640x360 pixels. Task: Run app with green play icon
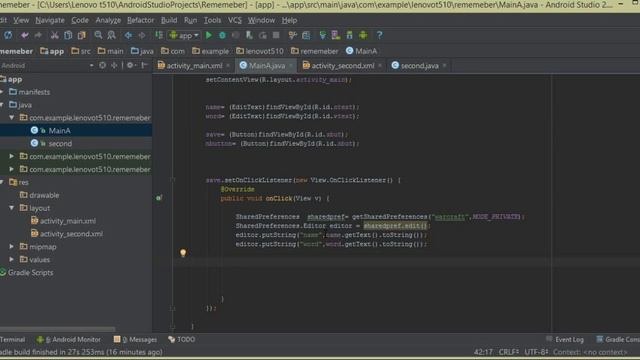209,36
